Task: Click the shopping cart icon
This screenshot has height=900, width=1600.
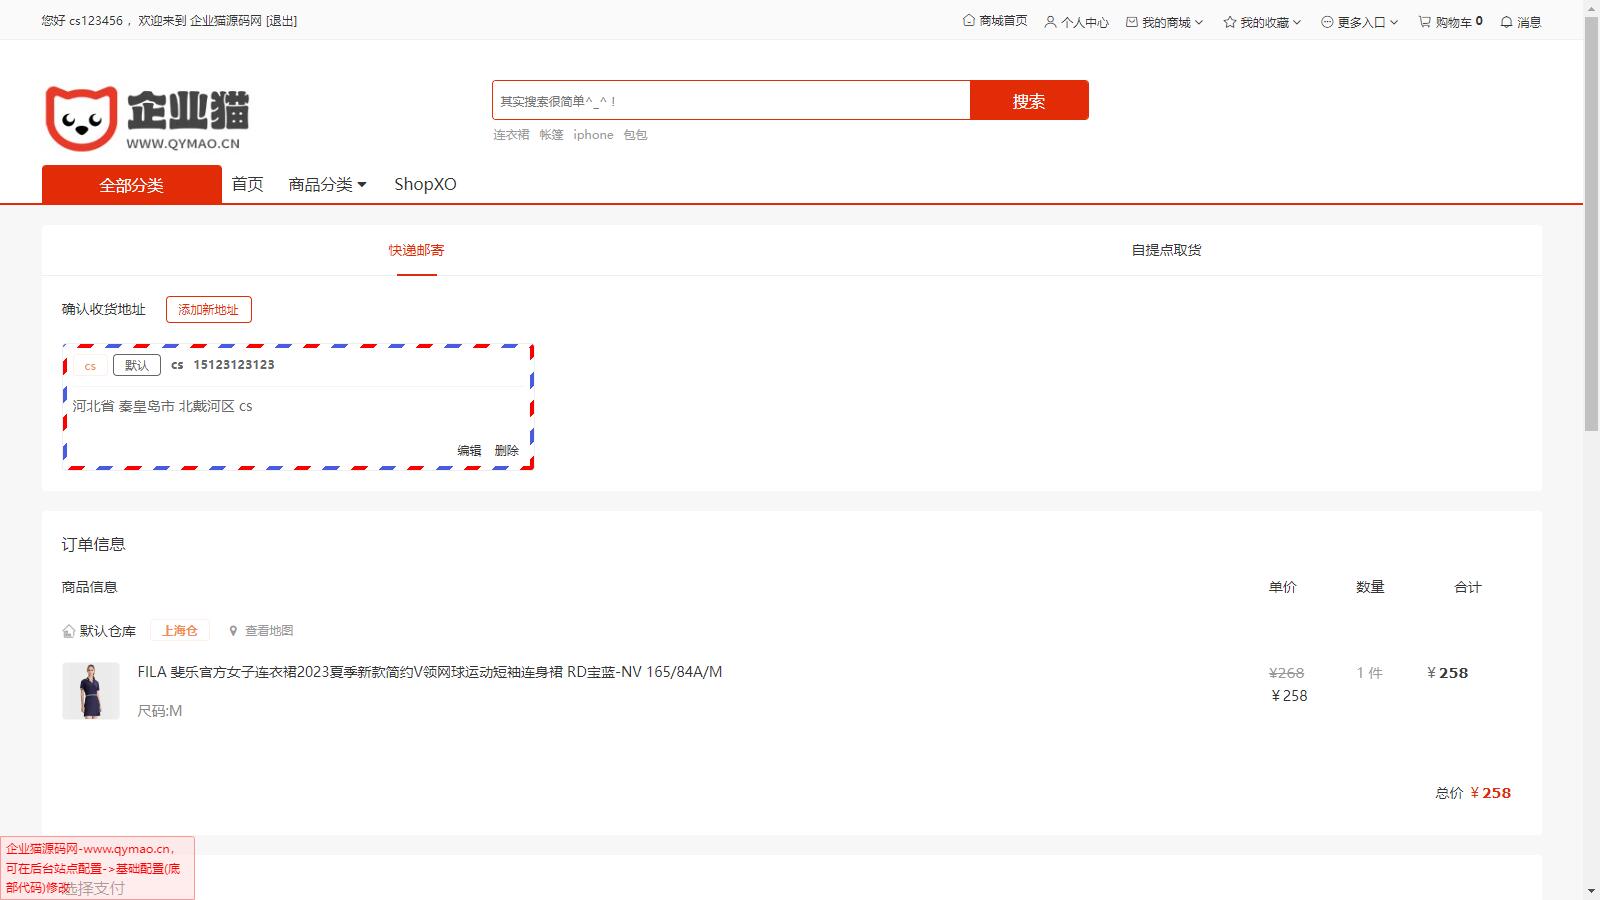Action: coord(1424,22)
